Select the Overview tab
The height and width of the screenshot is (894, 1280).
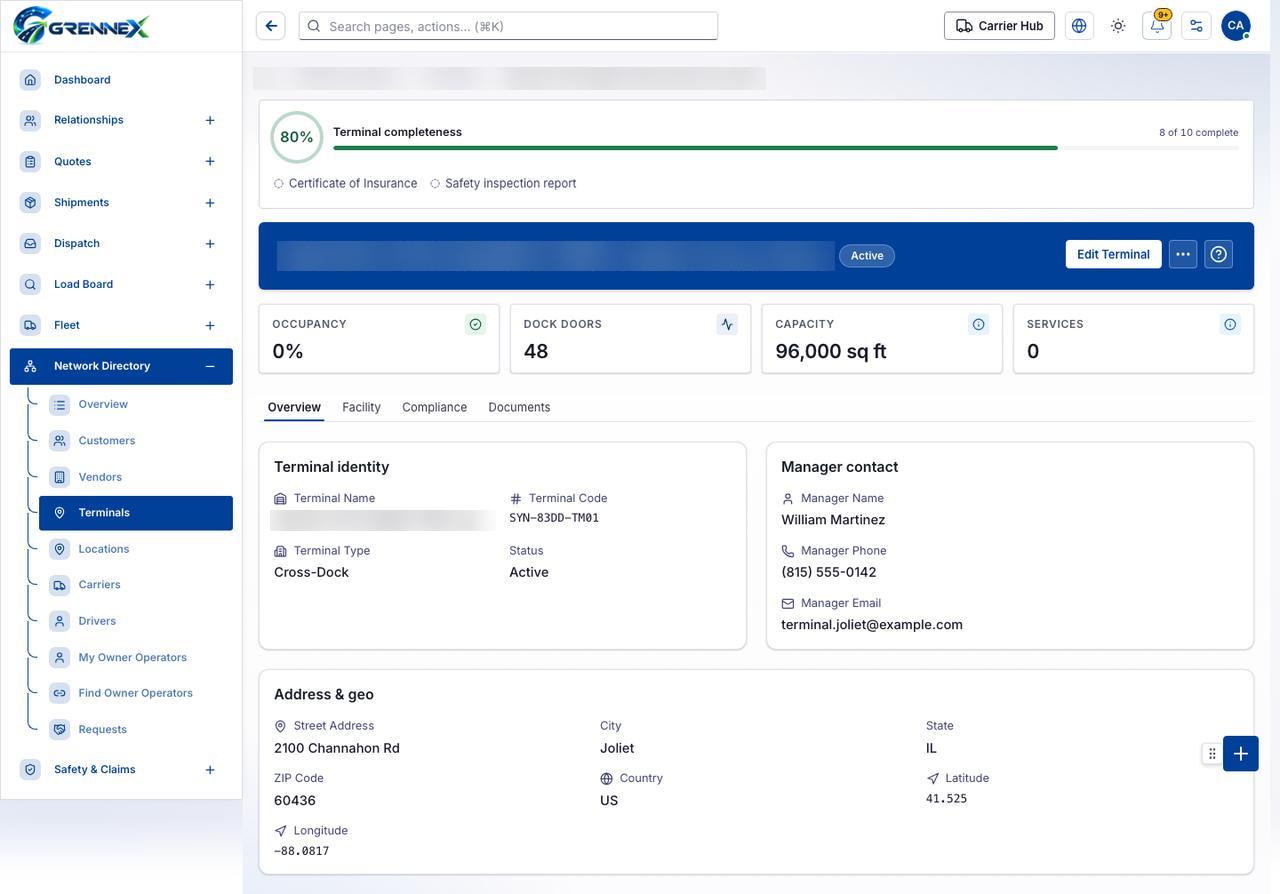coord(294,407)
